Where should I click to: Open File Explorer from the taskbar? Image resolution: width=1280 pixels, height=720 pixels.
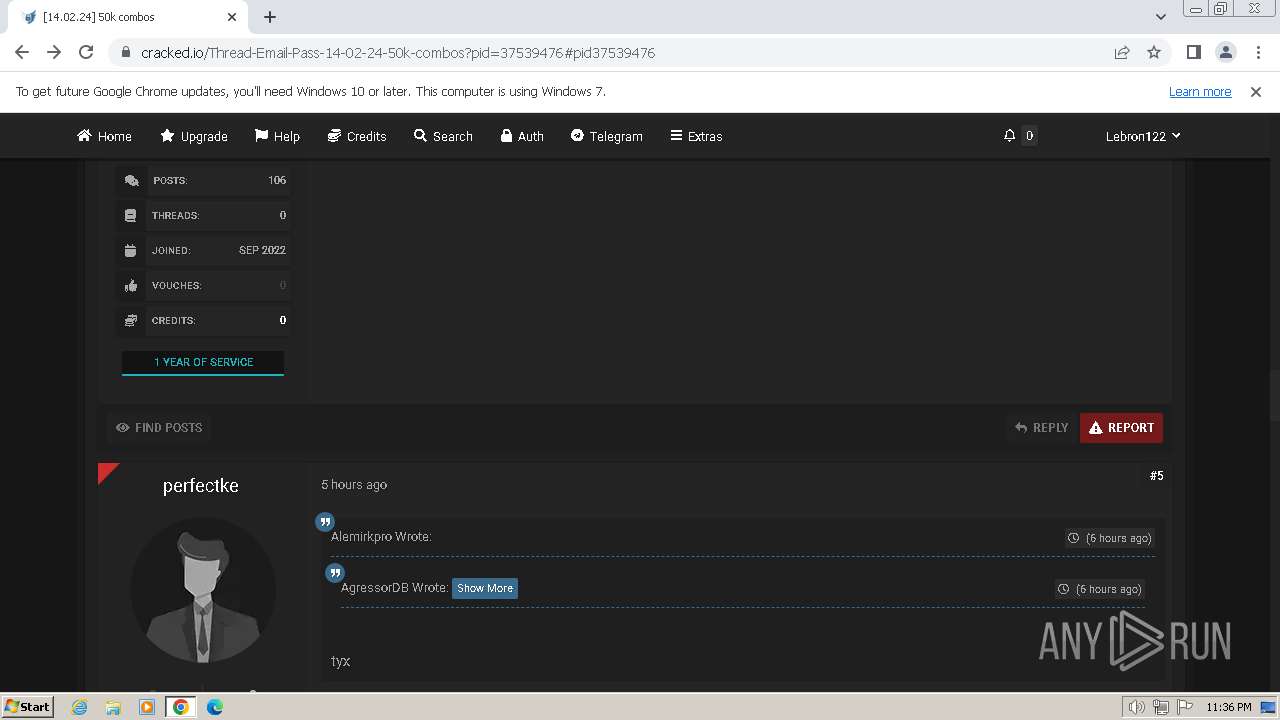tap(113, 707)
